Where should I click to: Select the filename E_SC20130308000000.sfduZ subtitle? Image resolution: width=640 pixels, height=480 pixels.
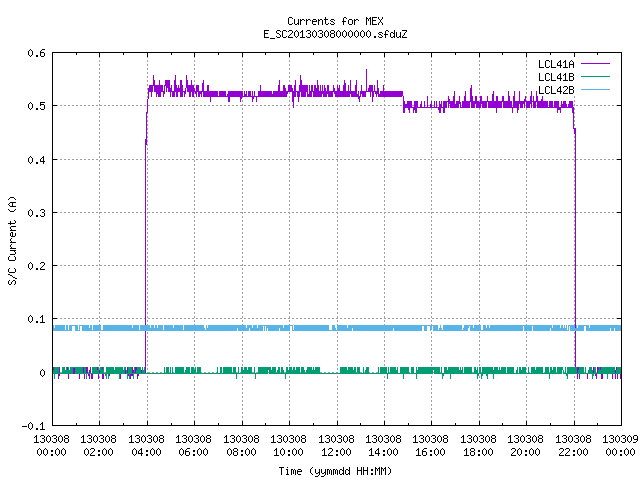[335, 34]
